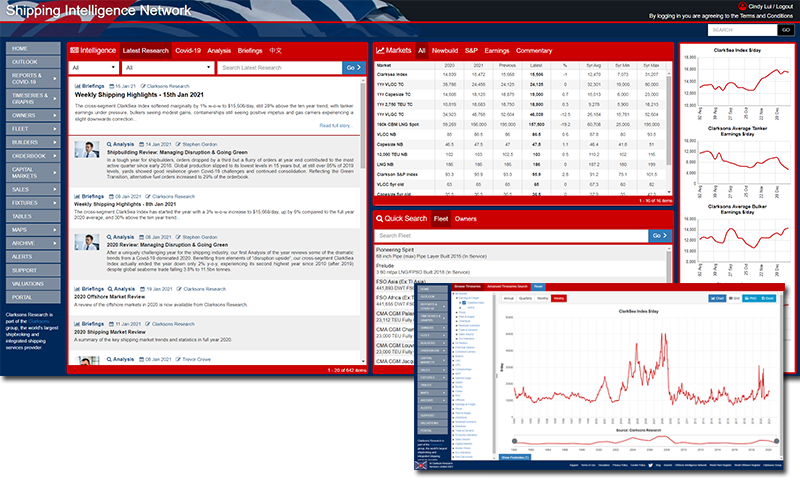Switch to the Commentary markets tab
Image resolution: width=800 pixels, height=480 pixels.
(534, 50)
